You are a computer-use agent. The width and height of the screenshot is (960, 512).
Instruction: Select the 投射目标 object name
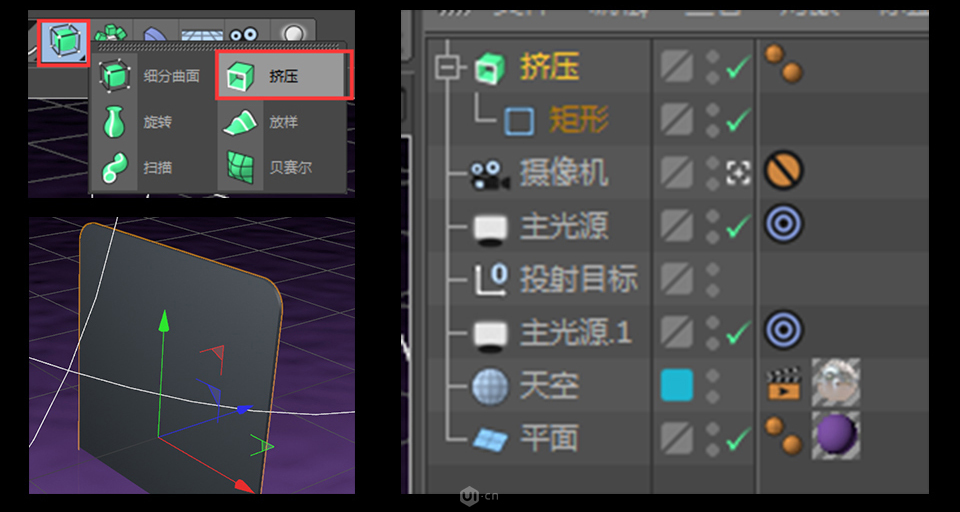point(579,280)
